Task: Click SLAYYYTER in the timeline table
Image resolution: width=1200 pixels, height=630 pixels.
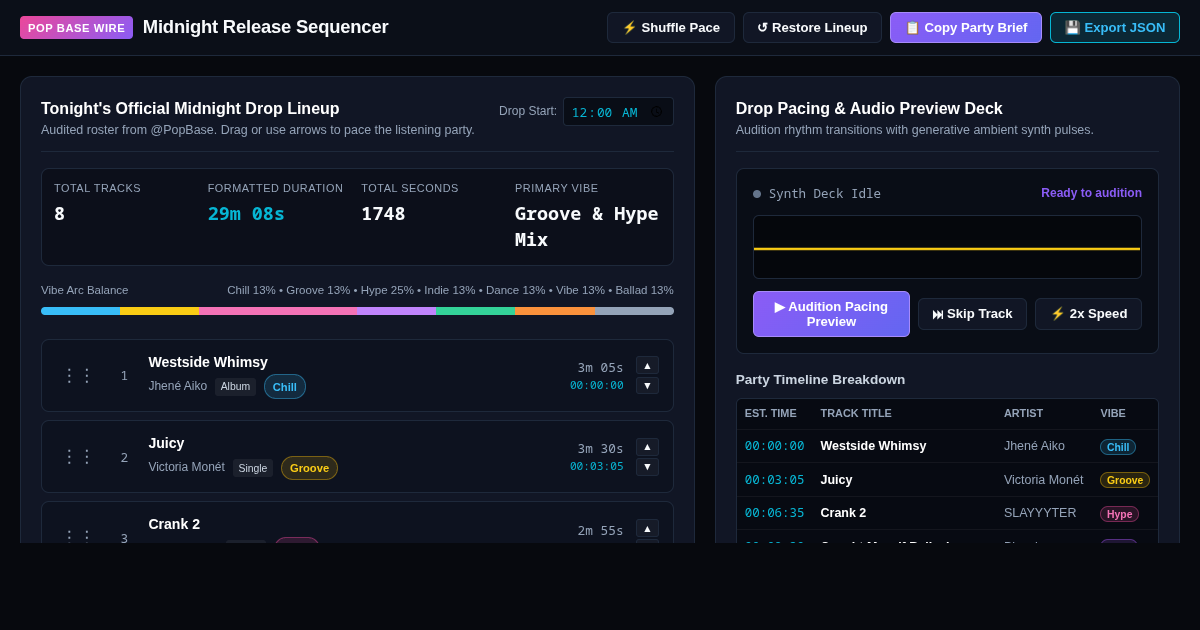Action: 1040,513
